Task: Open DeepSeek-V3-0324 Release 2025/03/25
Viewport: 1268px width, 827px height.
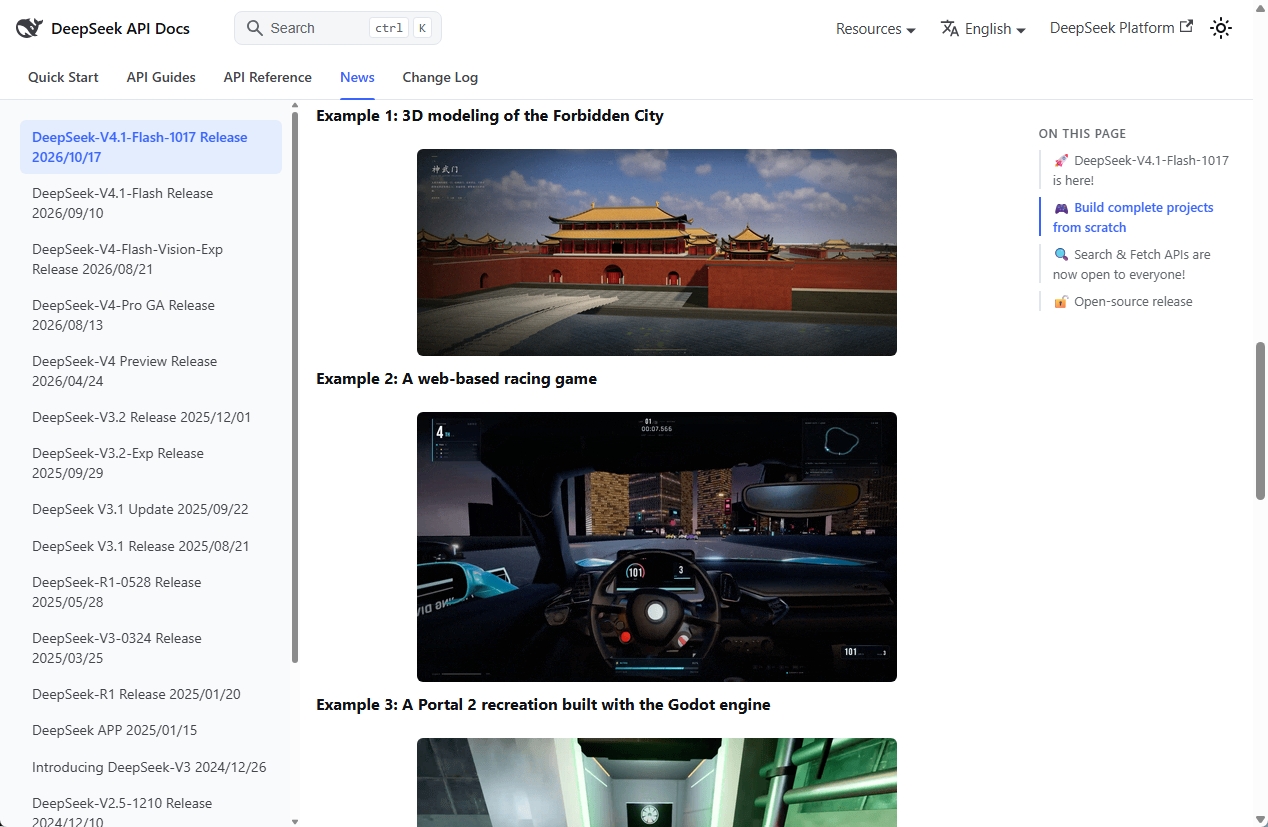Action: (151, 648)
